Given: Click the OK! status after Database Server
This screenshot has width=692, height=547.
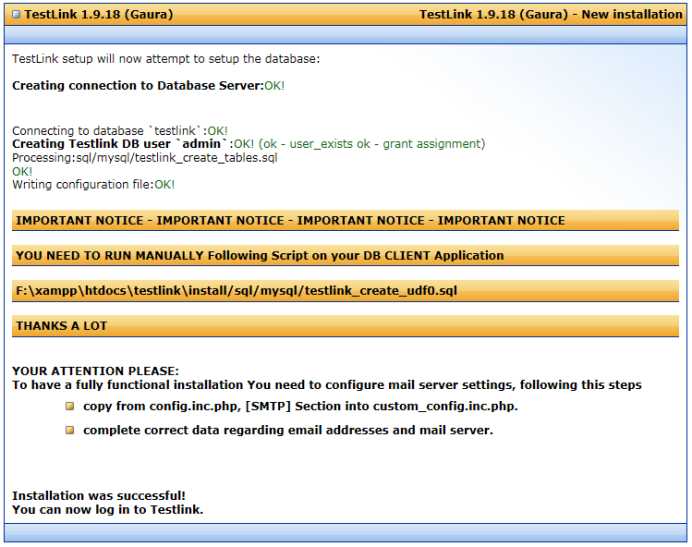Looking at the screenshot, I should click(275, 86).
